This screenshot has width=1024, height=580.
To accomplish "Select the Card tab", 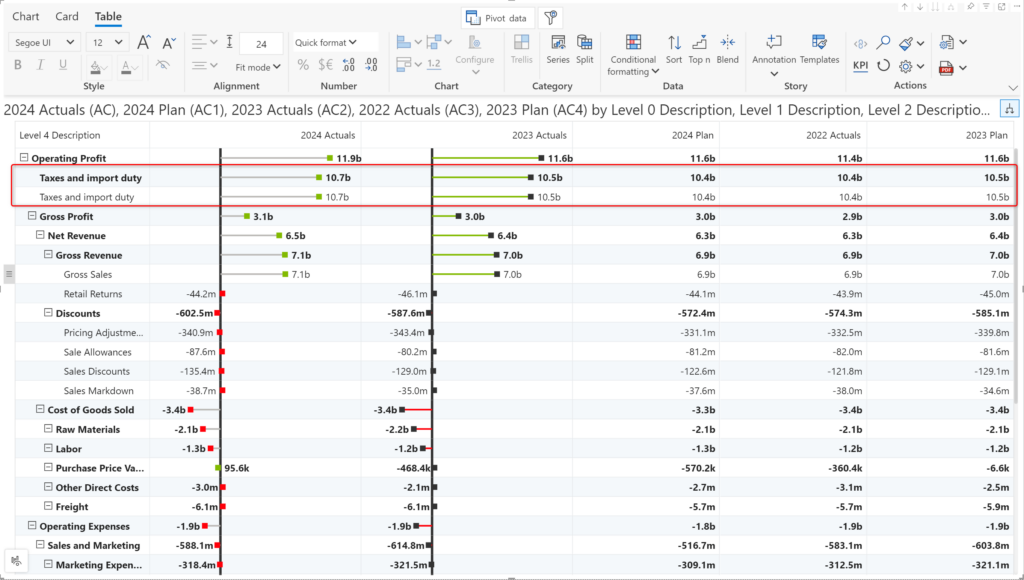I will [67, 16].
